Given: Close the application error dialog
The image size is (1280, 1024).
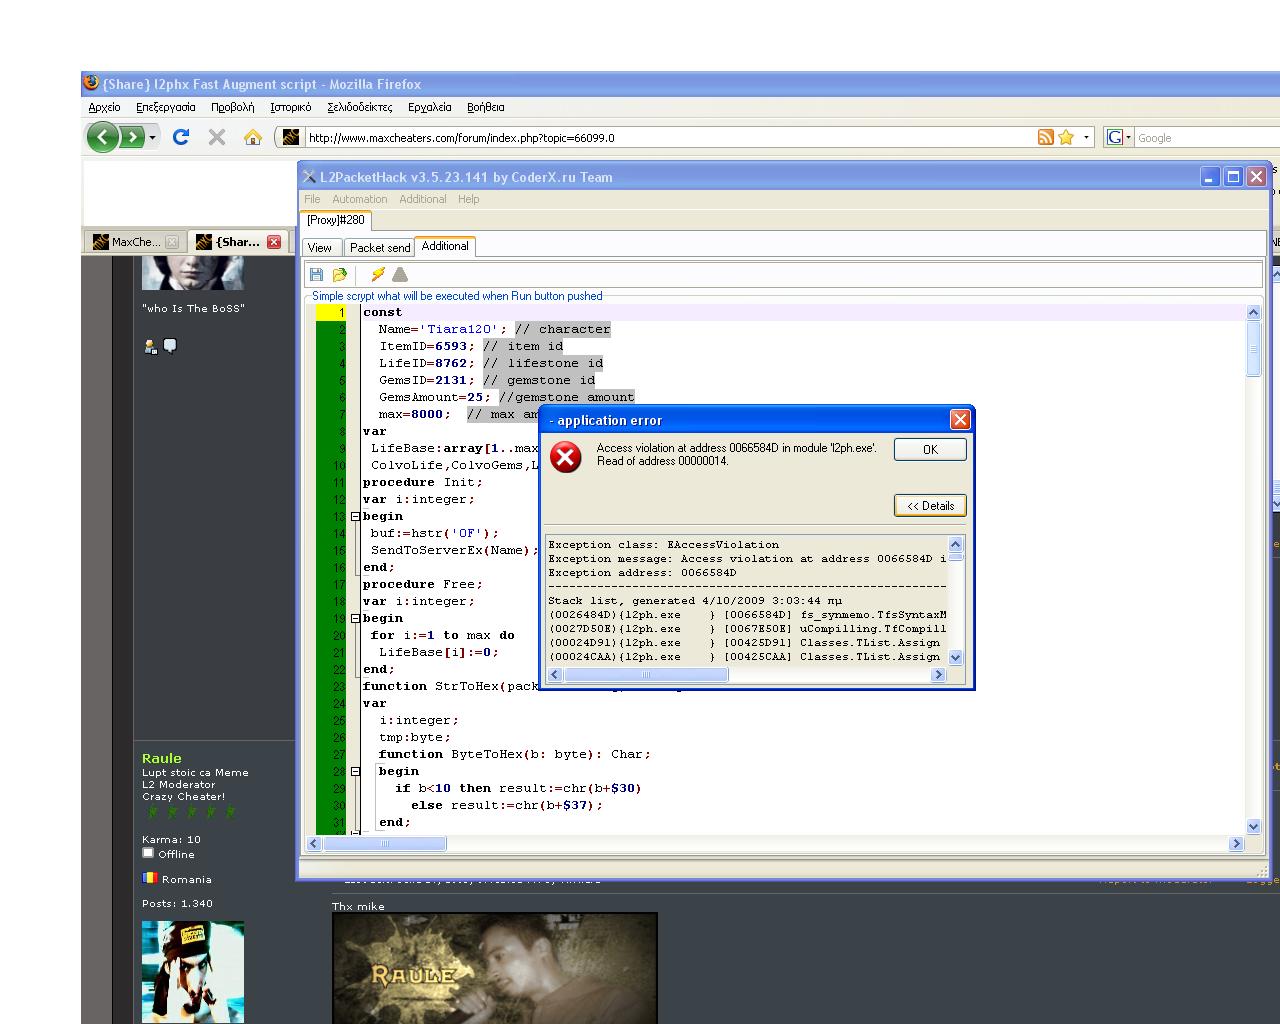Looking at the screenshot, I should click(x=960, y=419).
